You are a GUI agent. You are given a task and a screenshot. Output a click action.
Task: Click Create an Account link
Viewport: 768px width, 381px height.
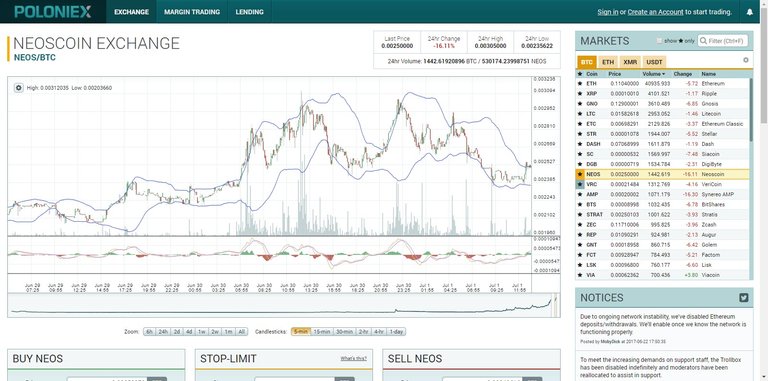(655, 12)
